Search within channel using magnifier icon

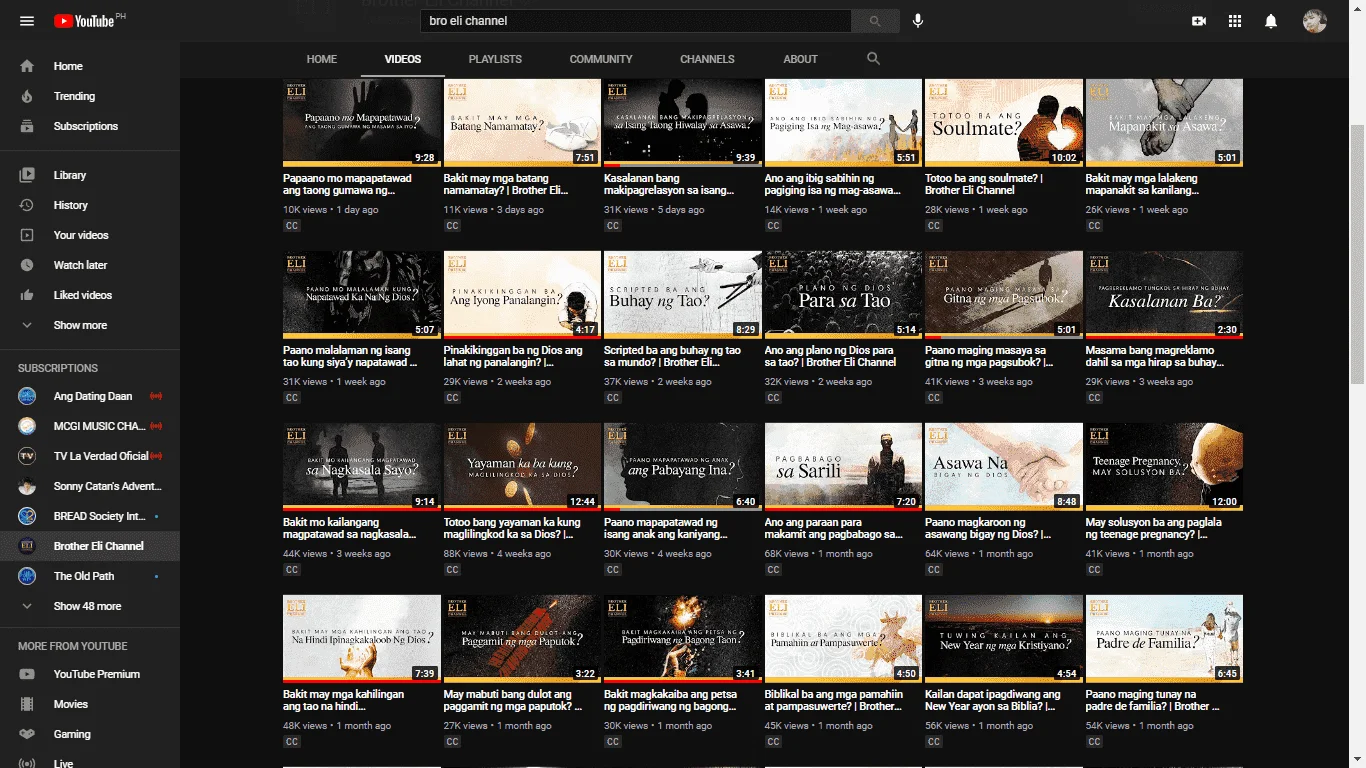(873, 59)
